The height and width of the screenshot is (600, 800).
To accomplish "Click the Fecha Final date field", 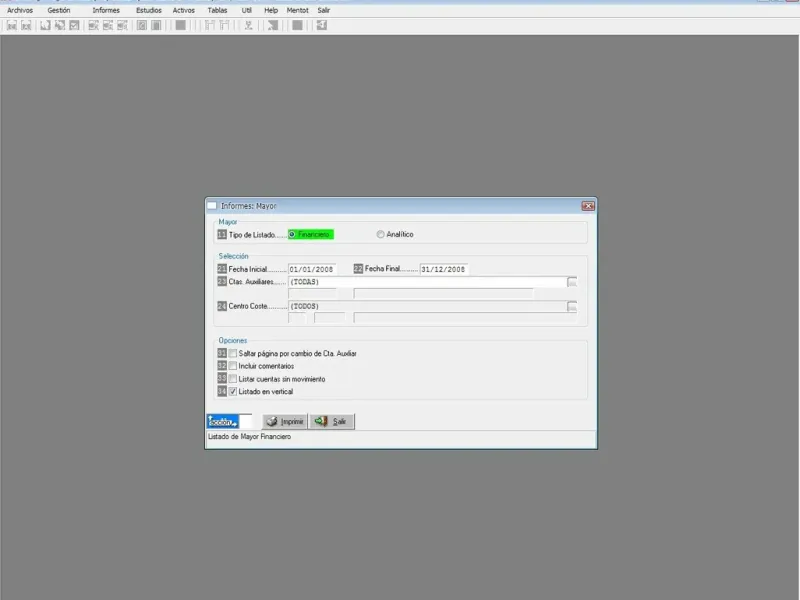I will [443, 269].
